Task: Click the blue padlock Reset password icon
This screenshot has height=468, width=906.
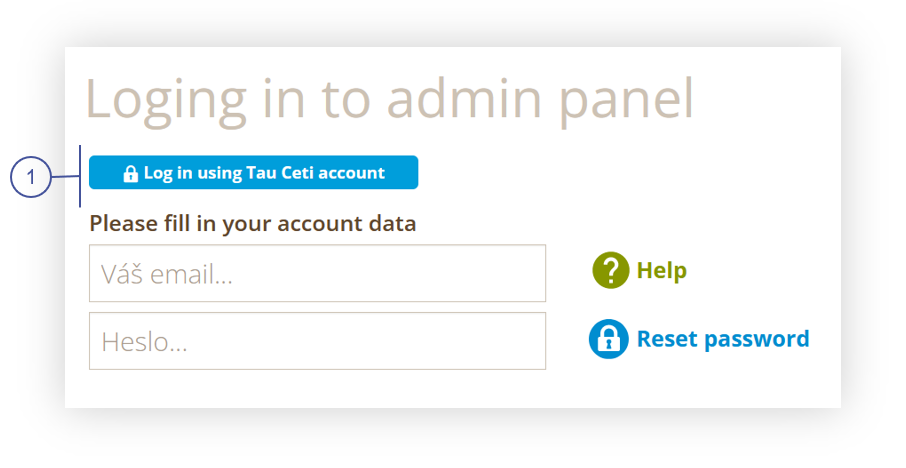Action: click(608, 339)
